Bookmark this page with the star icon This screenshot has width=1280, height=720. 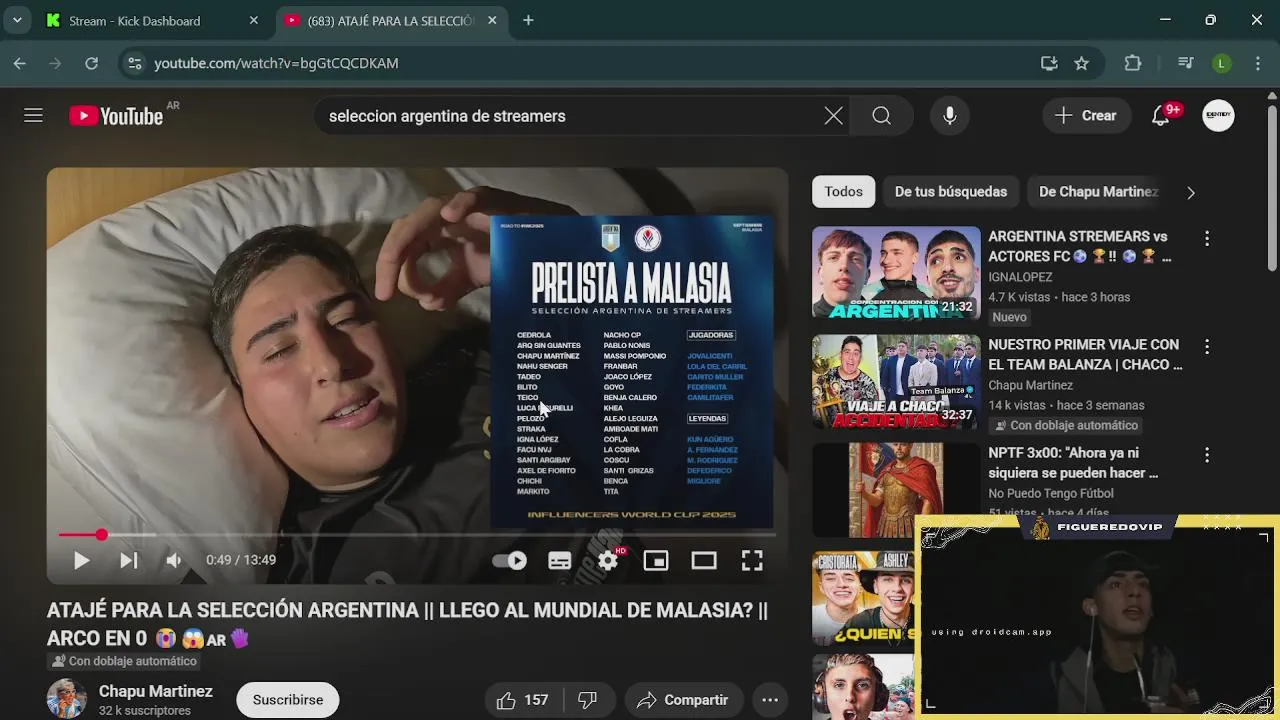(1081, 63)
